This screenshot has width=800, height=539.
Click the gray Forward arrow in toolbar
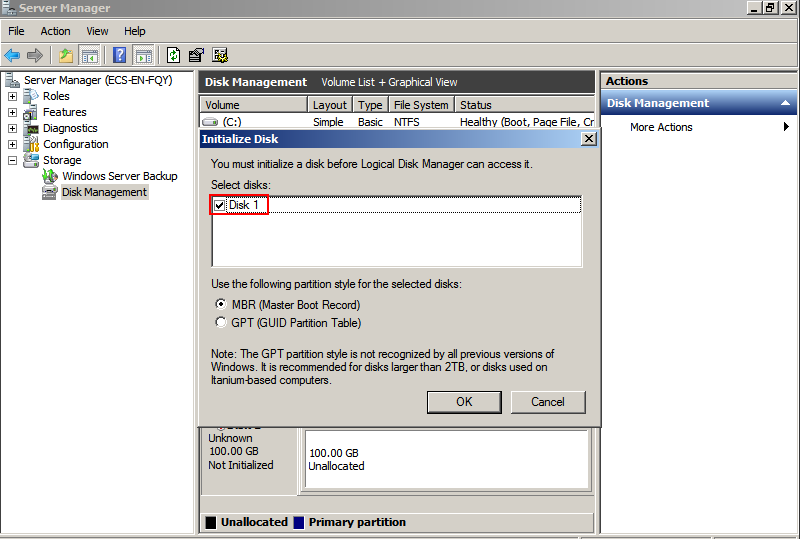tap(35, 55)
